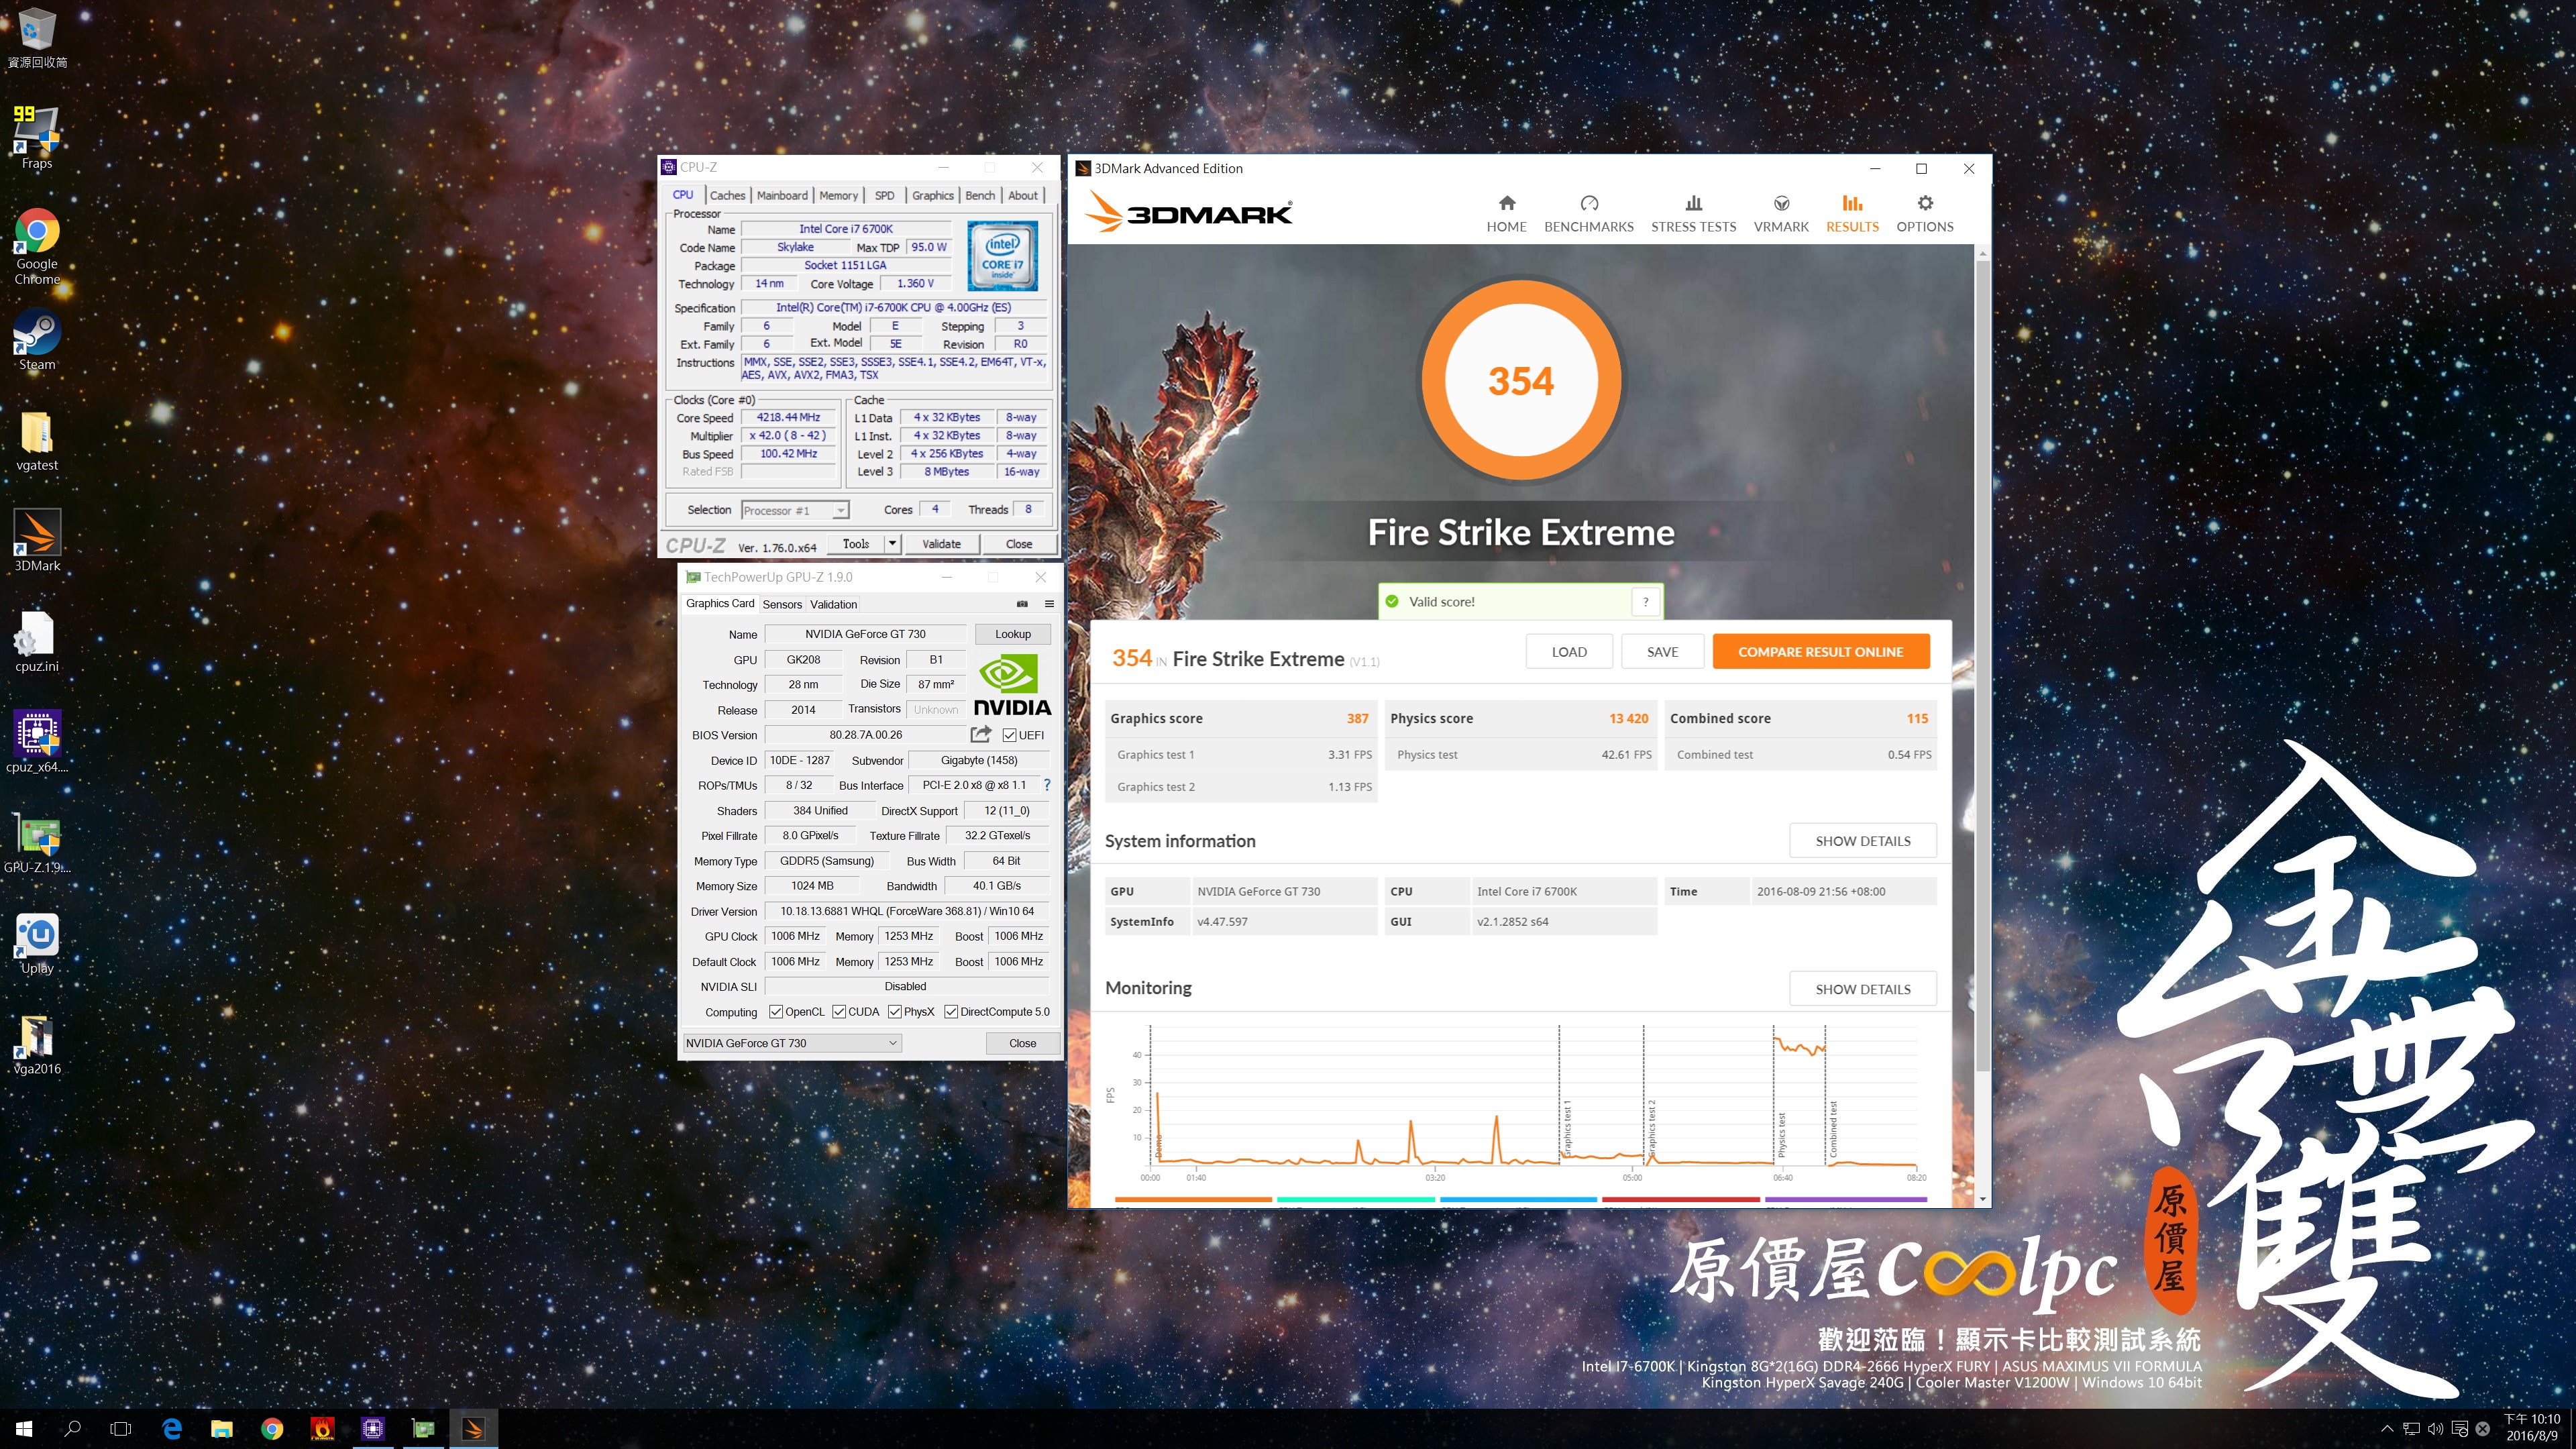Image resolution: width=2576 pixels, height=1449 pixels.
Task: Open Tools dropdown arrow in CPU-Z
Action: tap(892, 544)
